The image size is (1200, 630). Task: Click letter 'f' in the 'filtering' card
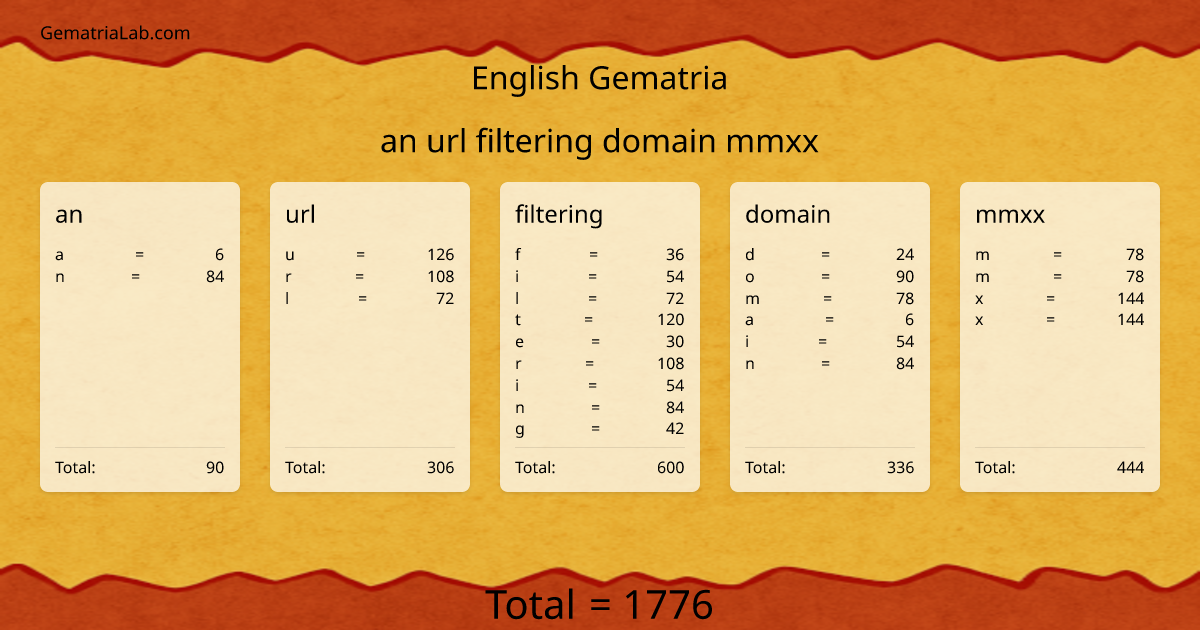[x=518, y=255]
